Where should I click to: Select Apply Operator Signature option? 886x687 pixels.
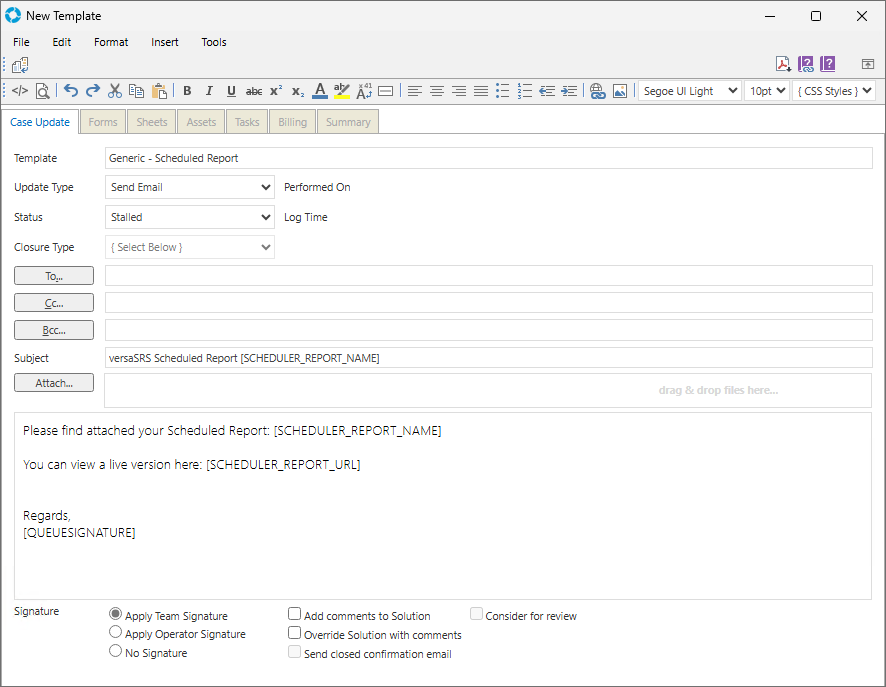[x=115, y=632]
